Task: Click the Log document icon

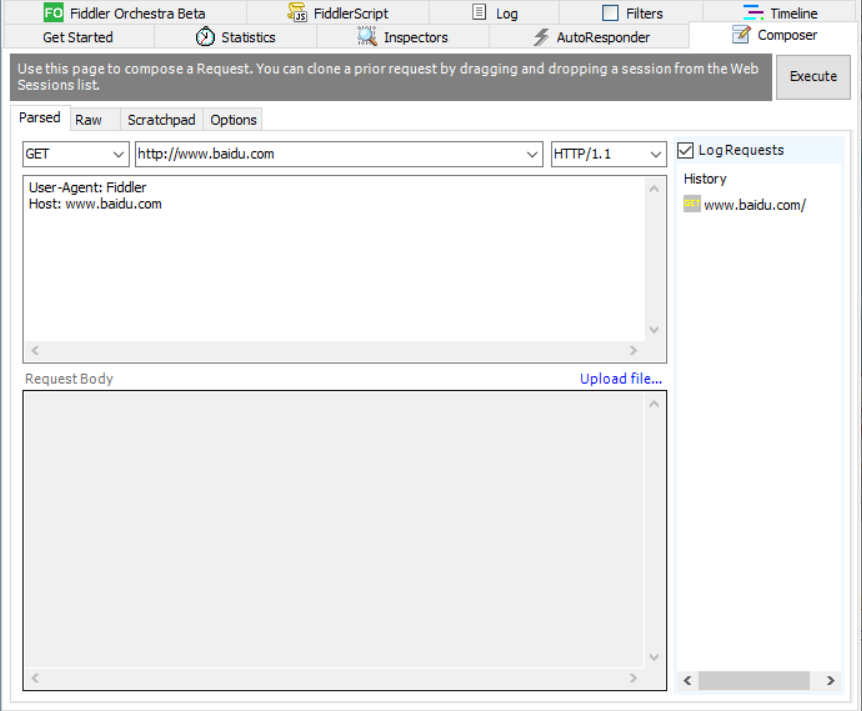Action: pyautogui.click(x=479, y=12)
